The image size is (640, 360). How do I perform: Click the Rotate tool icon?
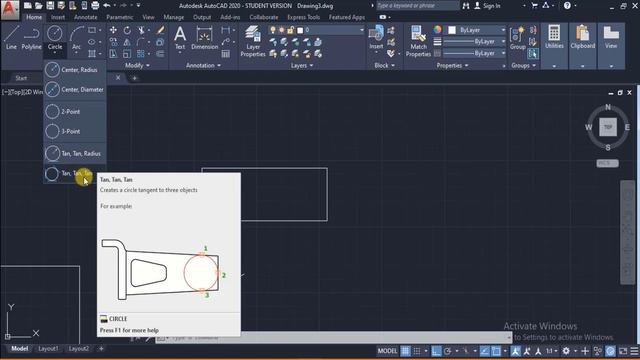coord(127,30)
